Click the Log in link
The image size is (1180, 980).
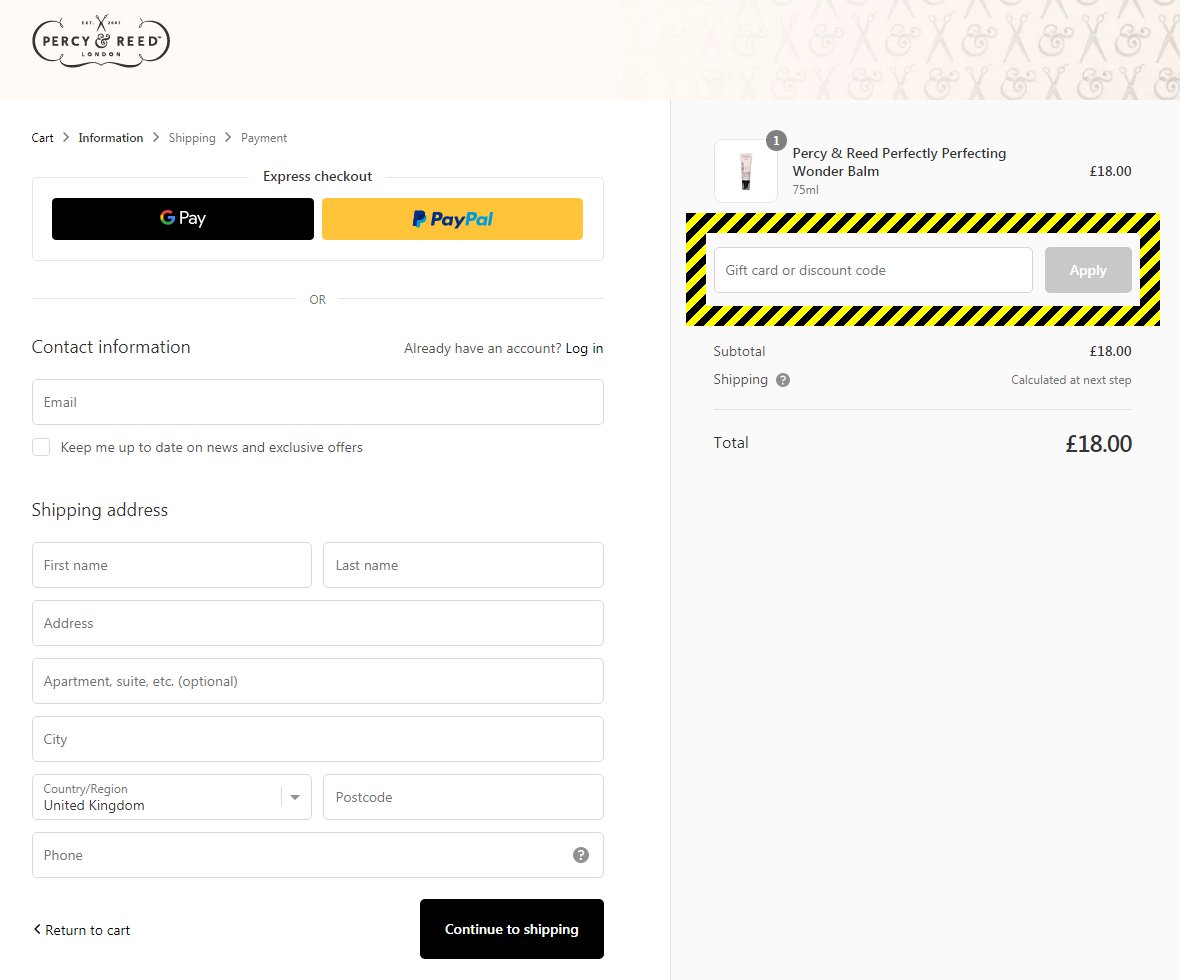click(x=584, y=348)
